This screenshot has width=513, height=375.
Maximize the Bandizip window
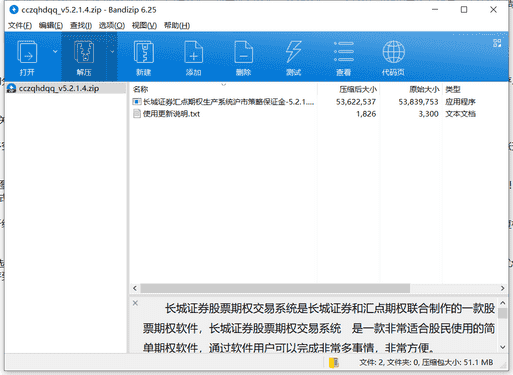click(464, 10)
